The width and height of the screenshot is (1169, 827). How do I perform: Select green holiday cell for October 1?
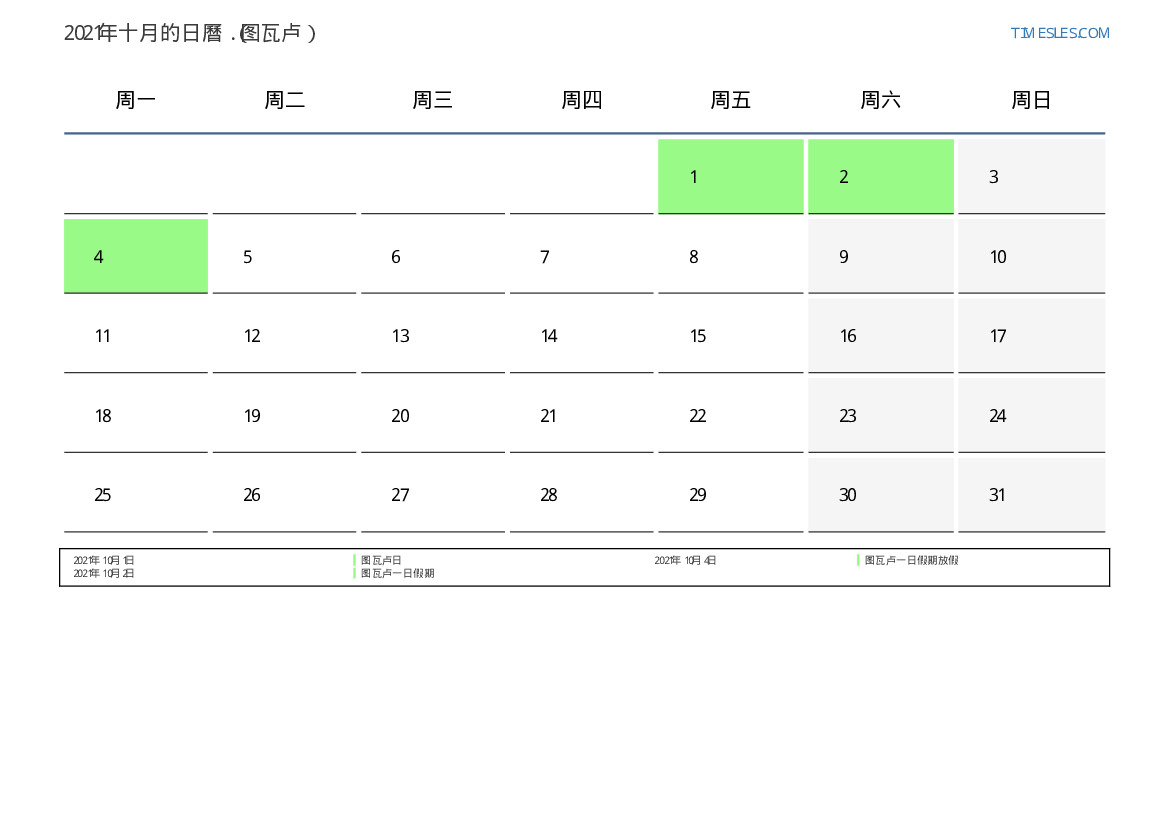[731, 177]
